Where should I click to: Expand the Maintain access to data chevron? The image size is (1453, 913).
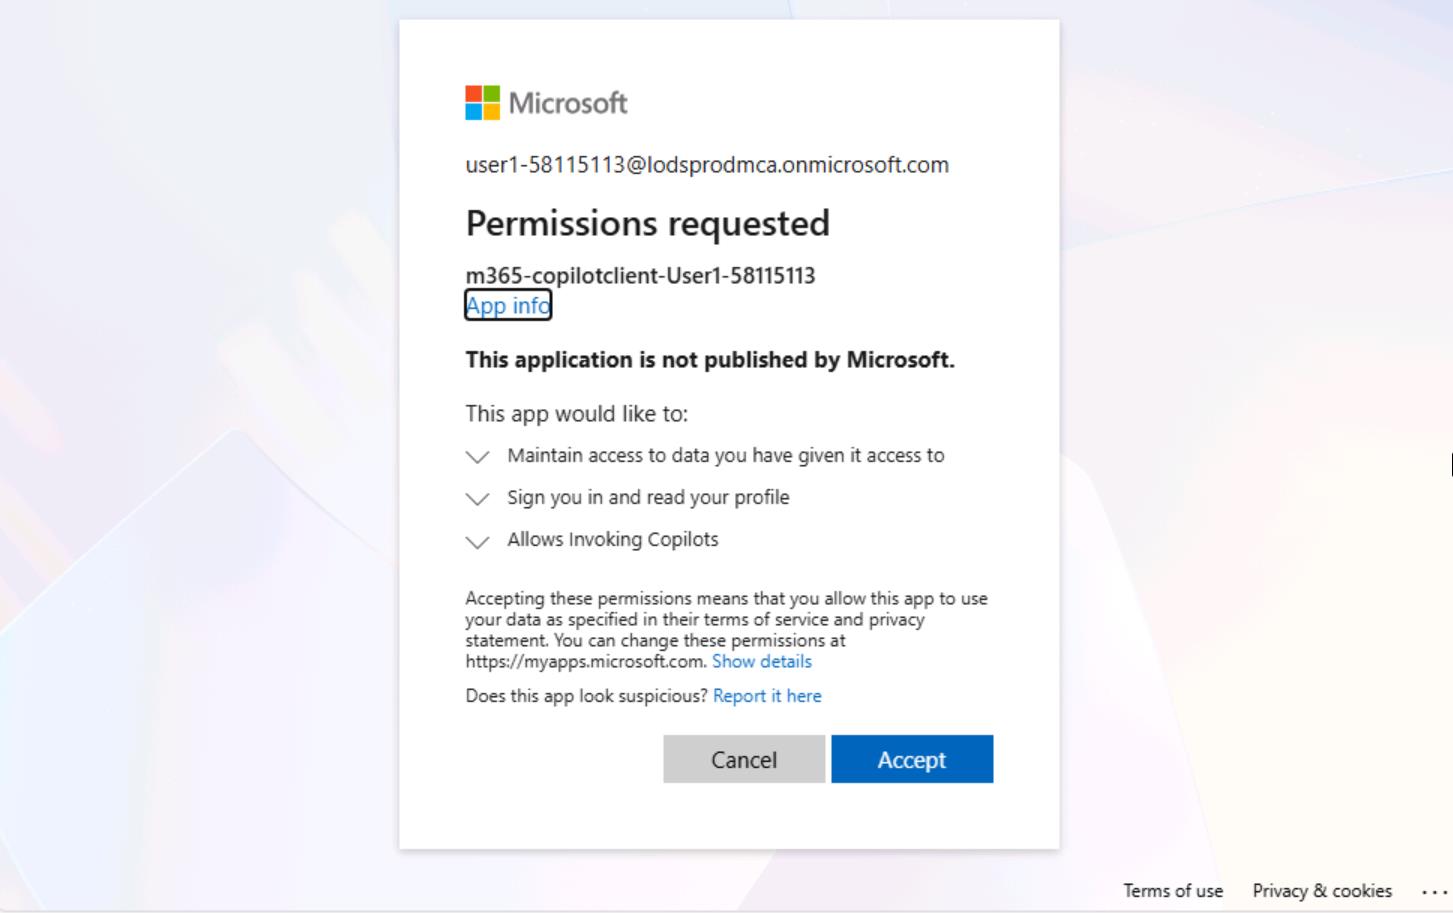click(478, 457)
